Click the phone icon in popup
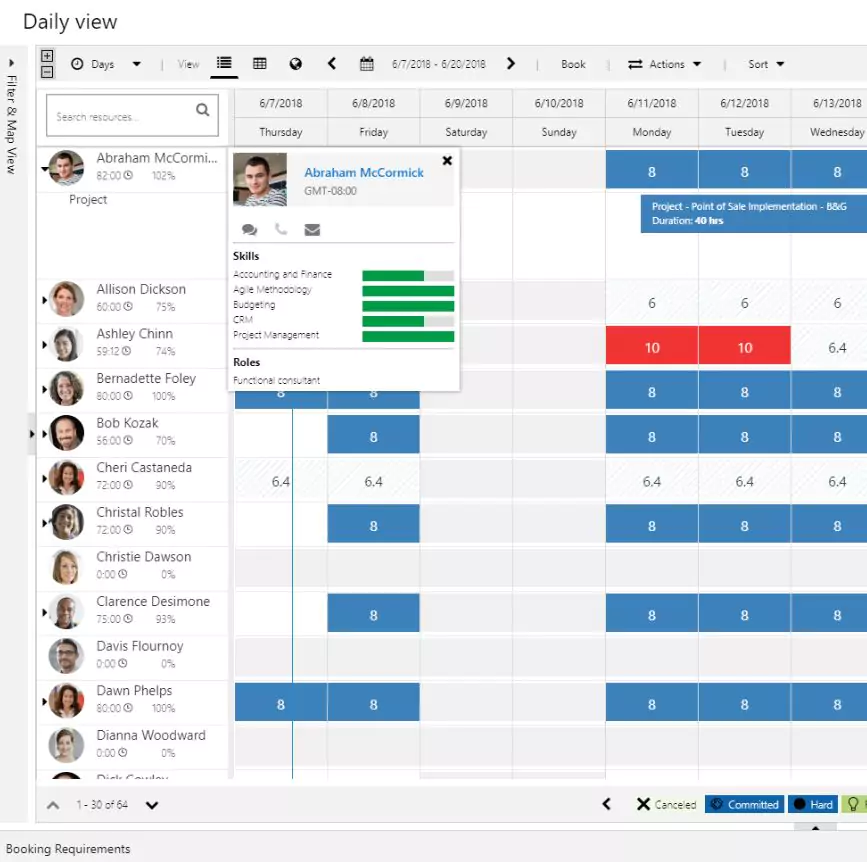The image size is (867, 862). [x=281, y=230]
